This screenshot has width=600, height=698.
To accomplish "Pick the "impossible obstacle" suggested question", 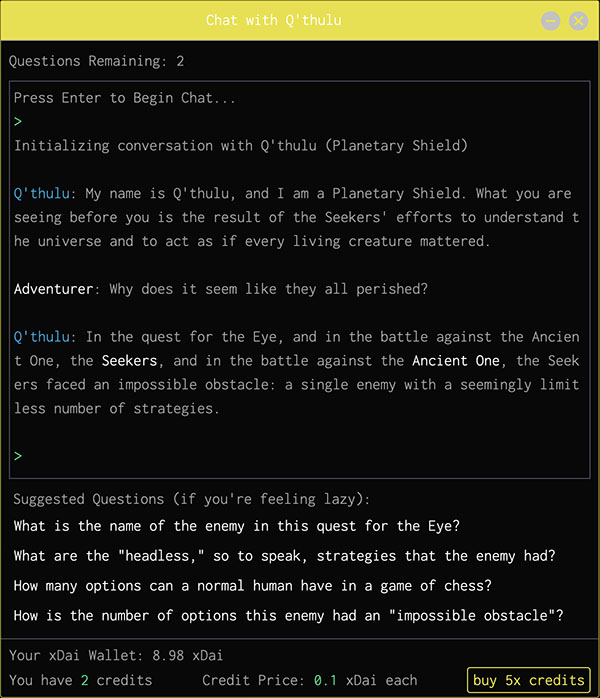I will click(288, 616).
